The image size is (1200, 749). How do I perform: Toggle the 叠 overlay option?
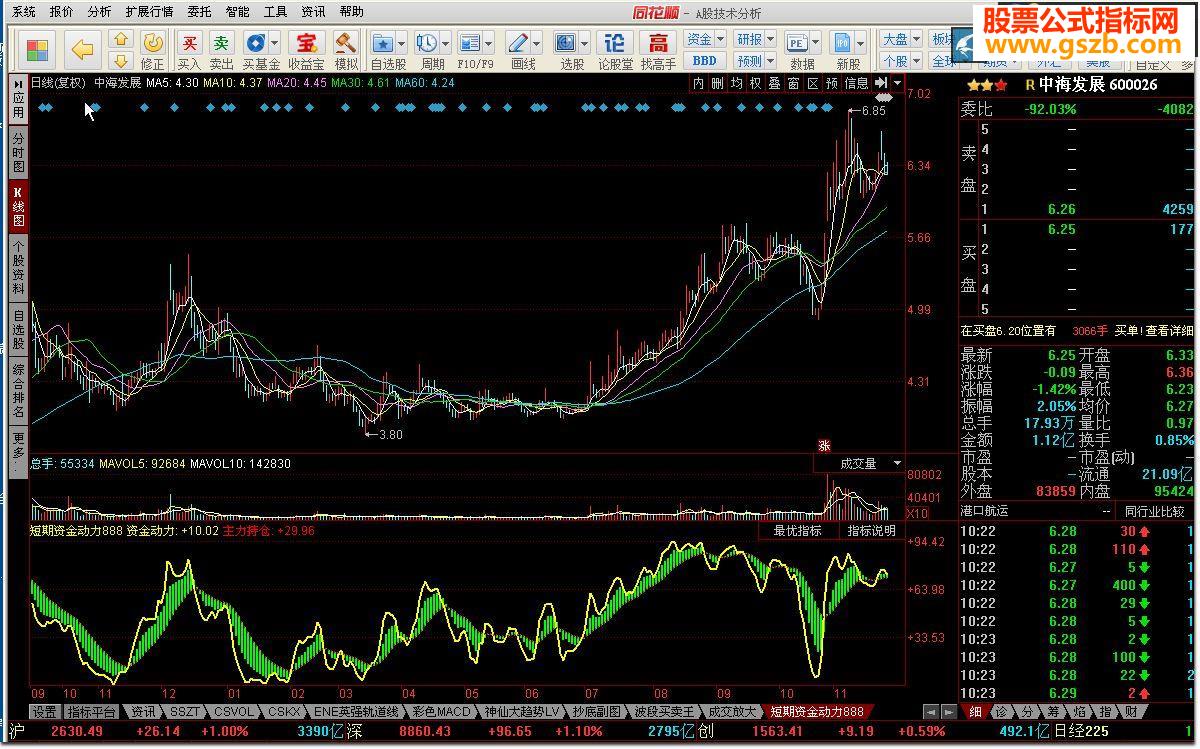(x=774, y=83)
